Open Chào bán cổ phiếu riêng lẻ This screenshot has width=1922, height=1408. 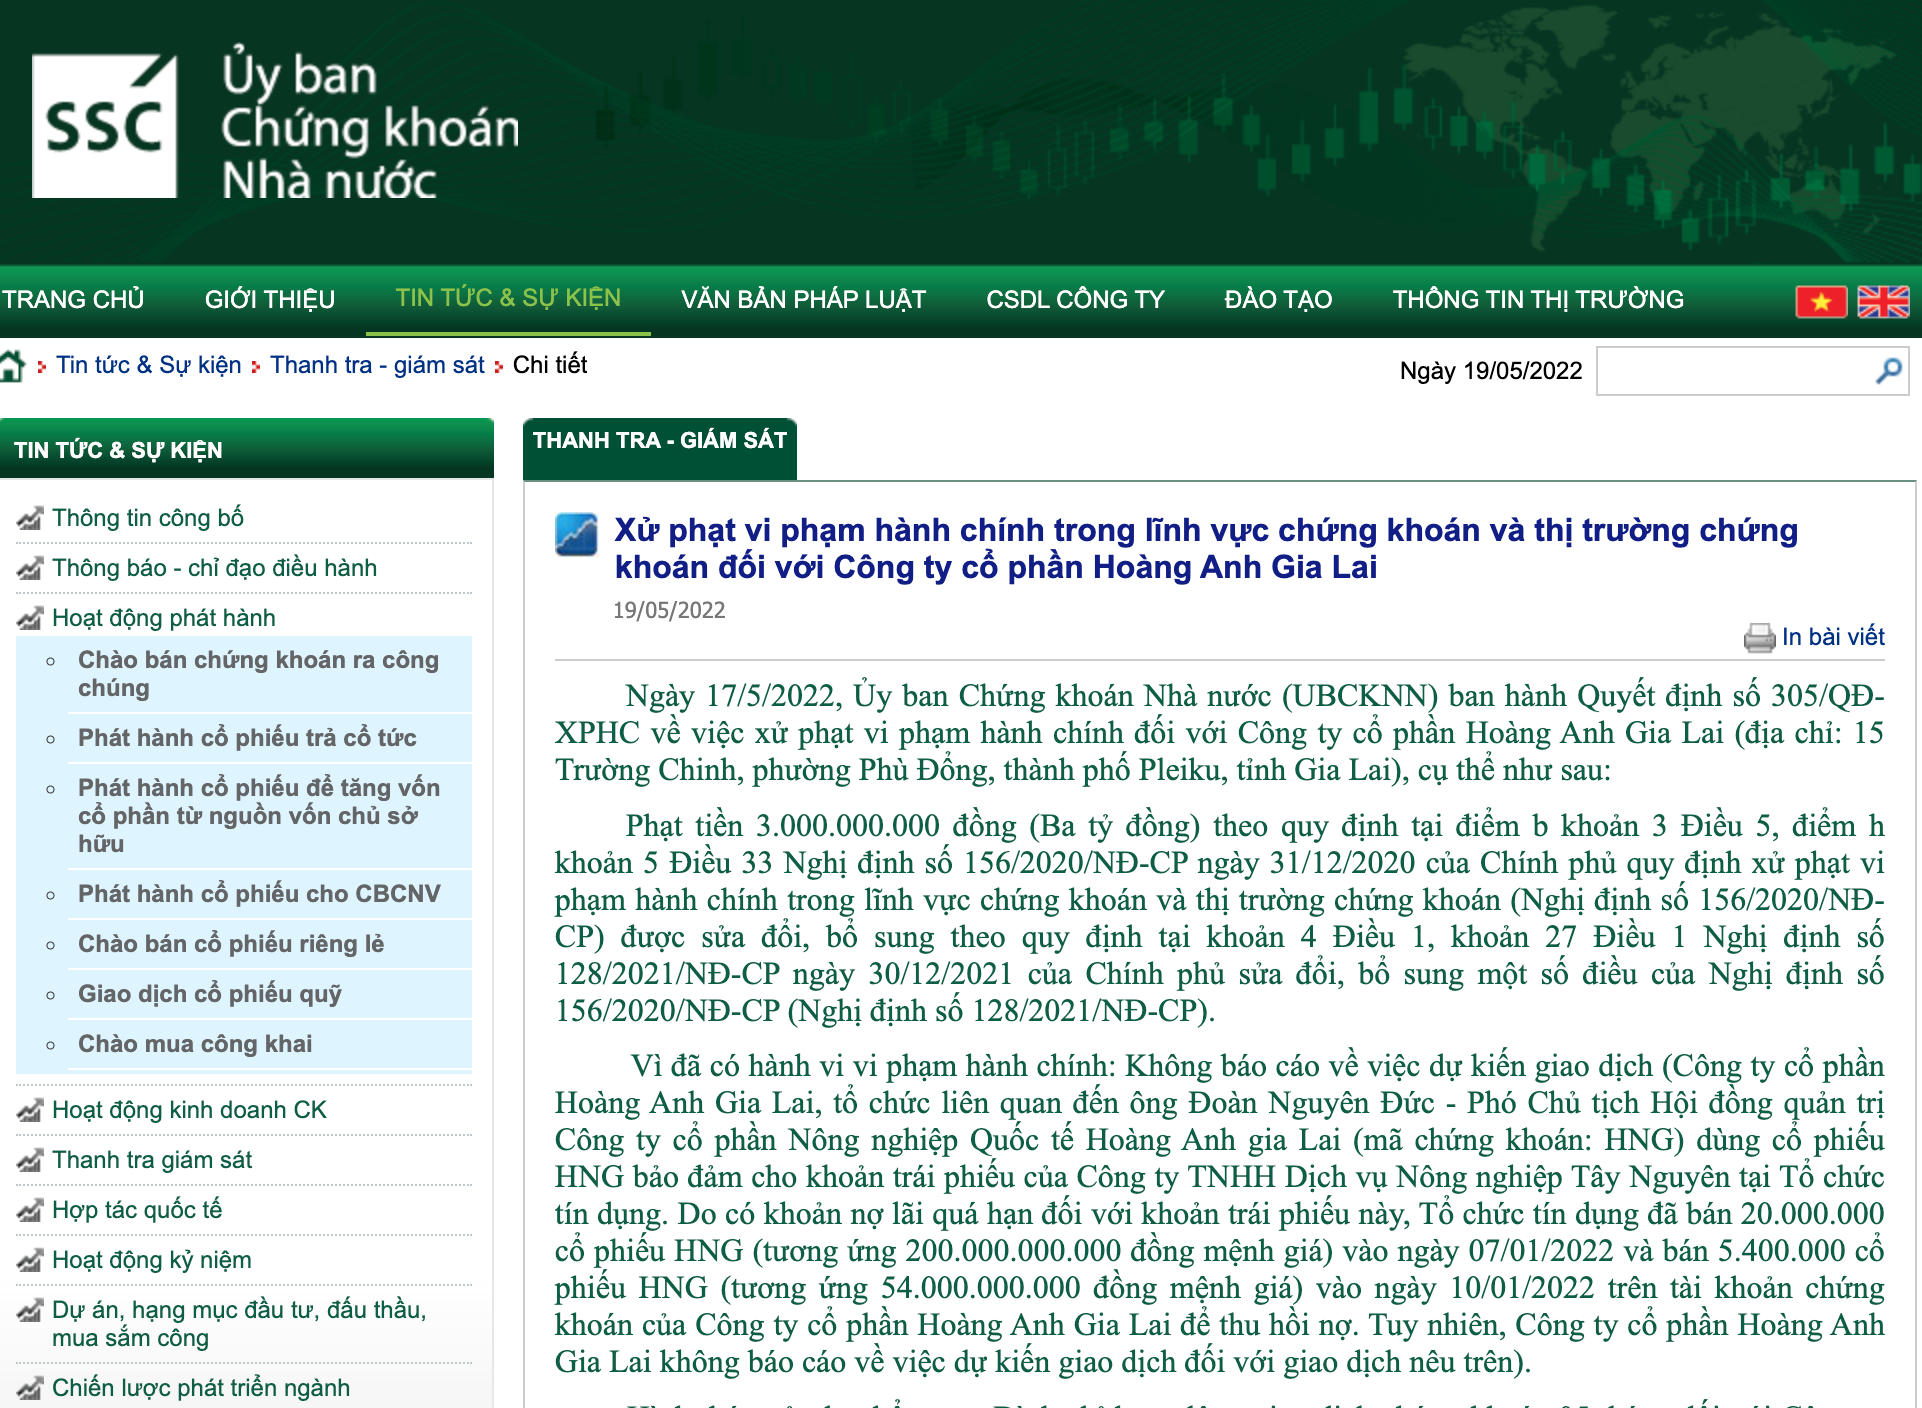pyautogui.click(x=231, y=944)
